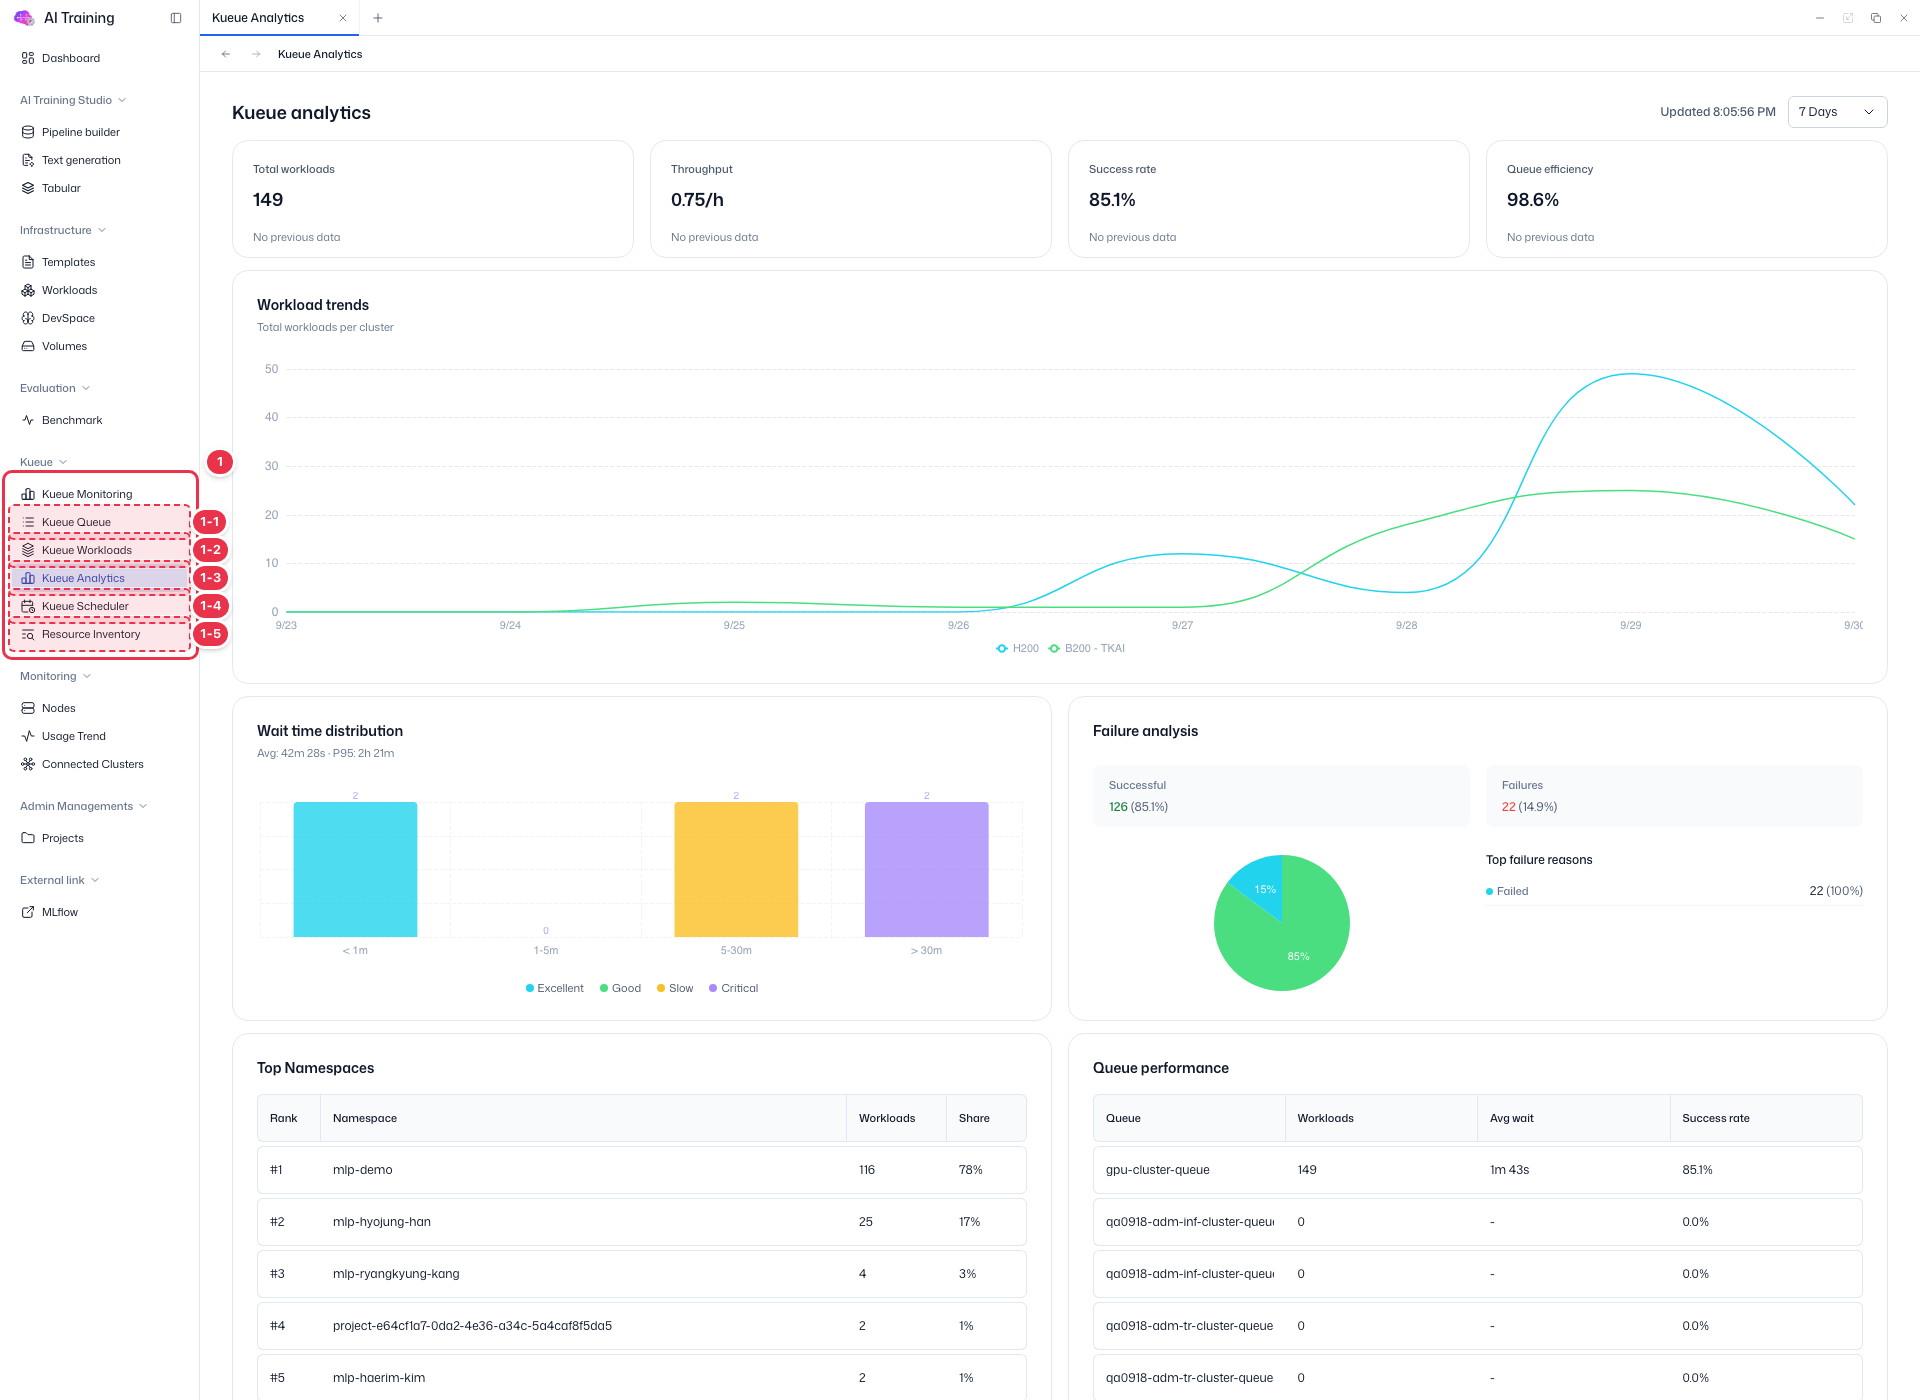Open a new tab with plus button
Screen dimensions: 1920x1400
click(378, 18)
